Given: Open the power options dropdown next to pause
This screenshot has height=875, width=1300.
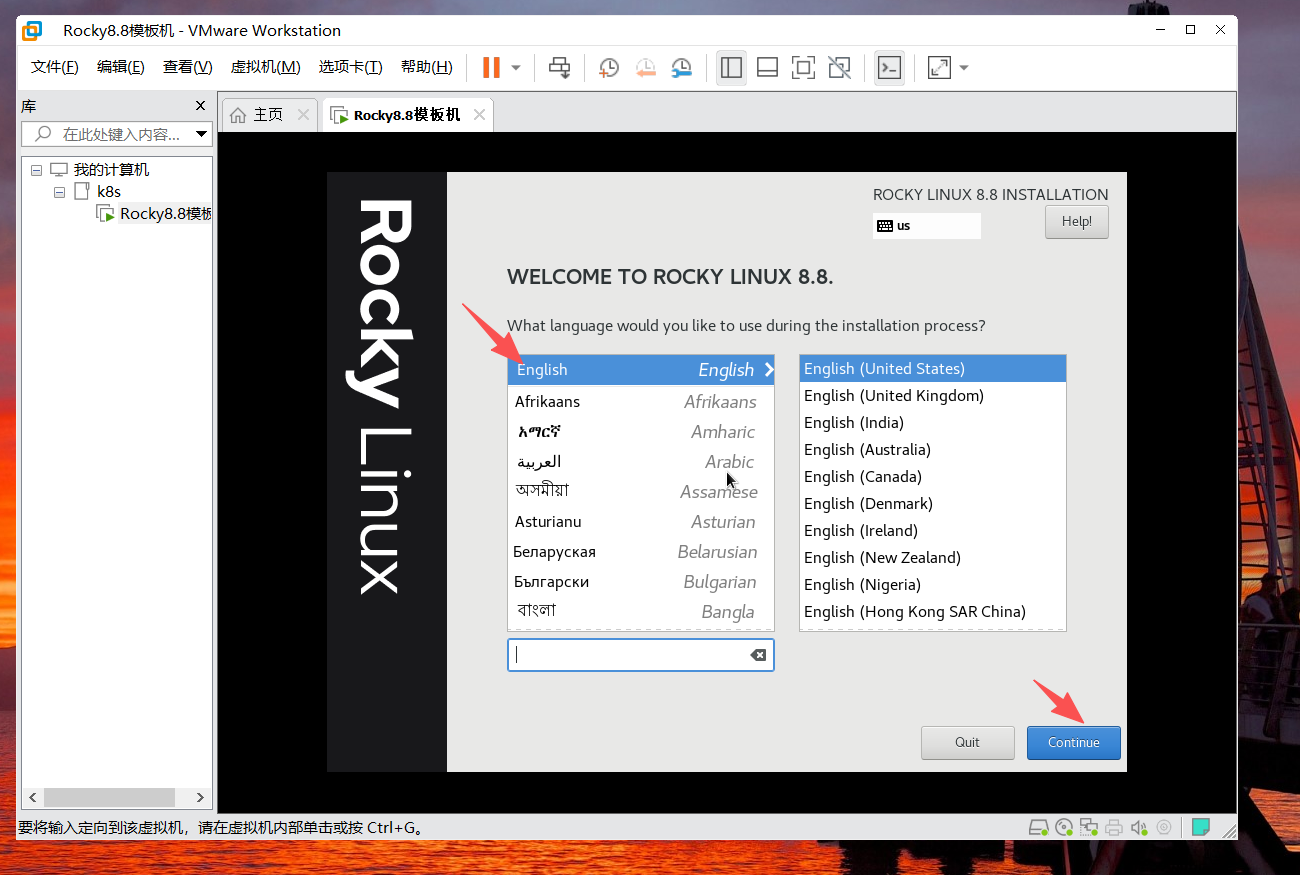Looking at the screenshot, I should [x=516, y=67].
